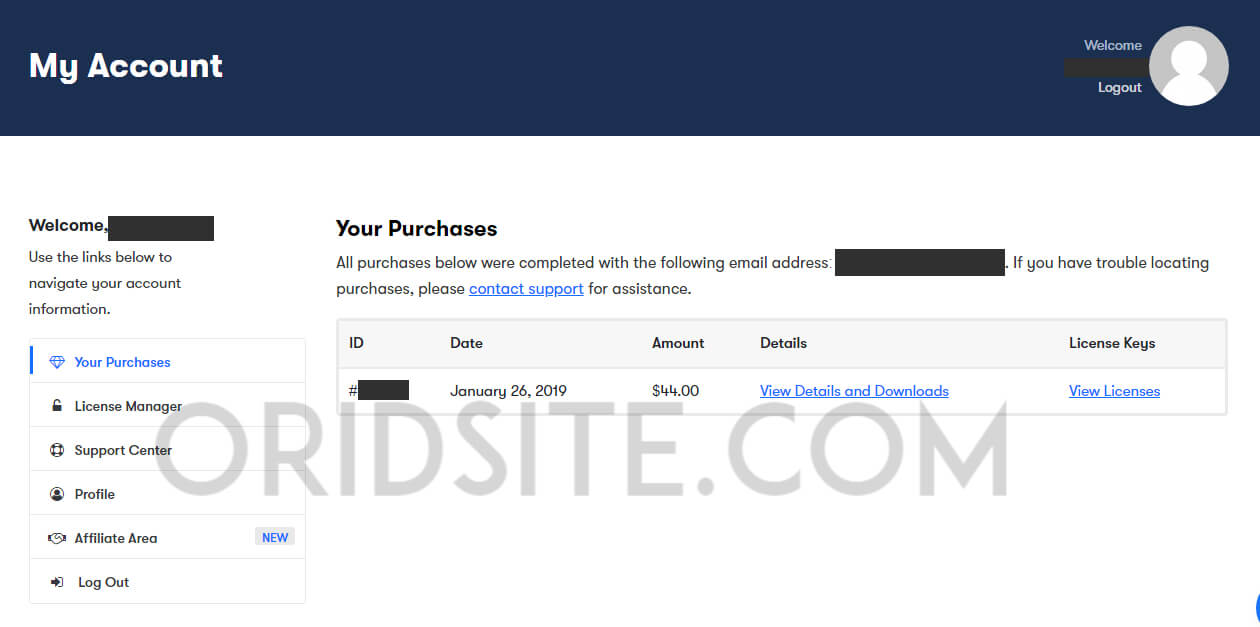
Task: Click the NEW badge on Affiliate Area
Action: tap(275, 538)
